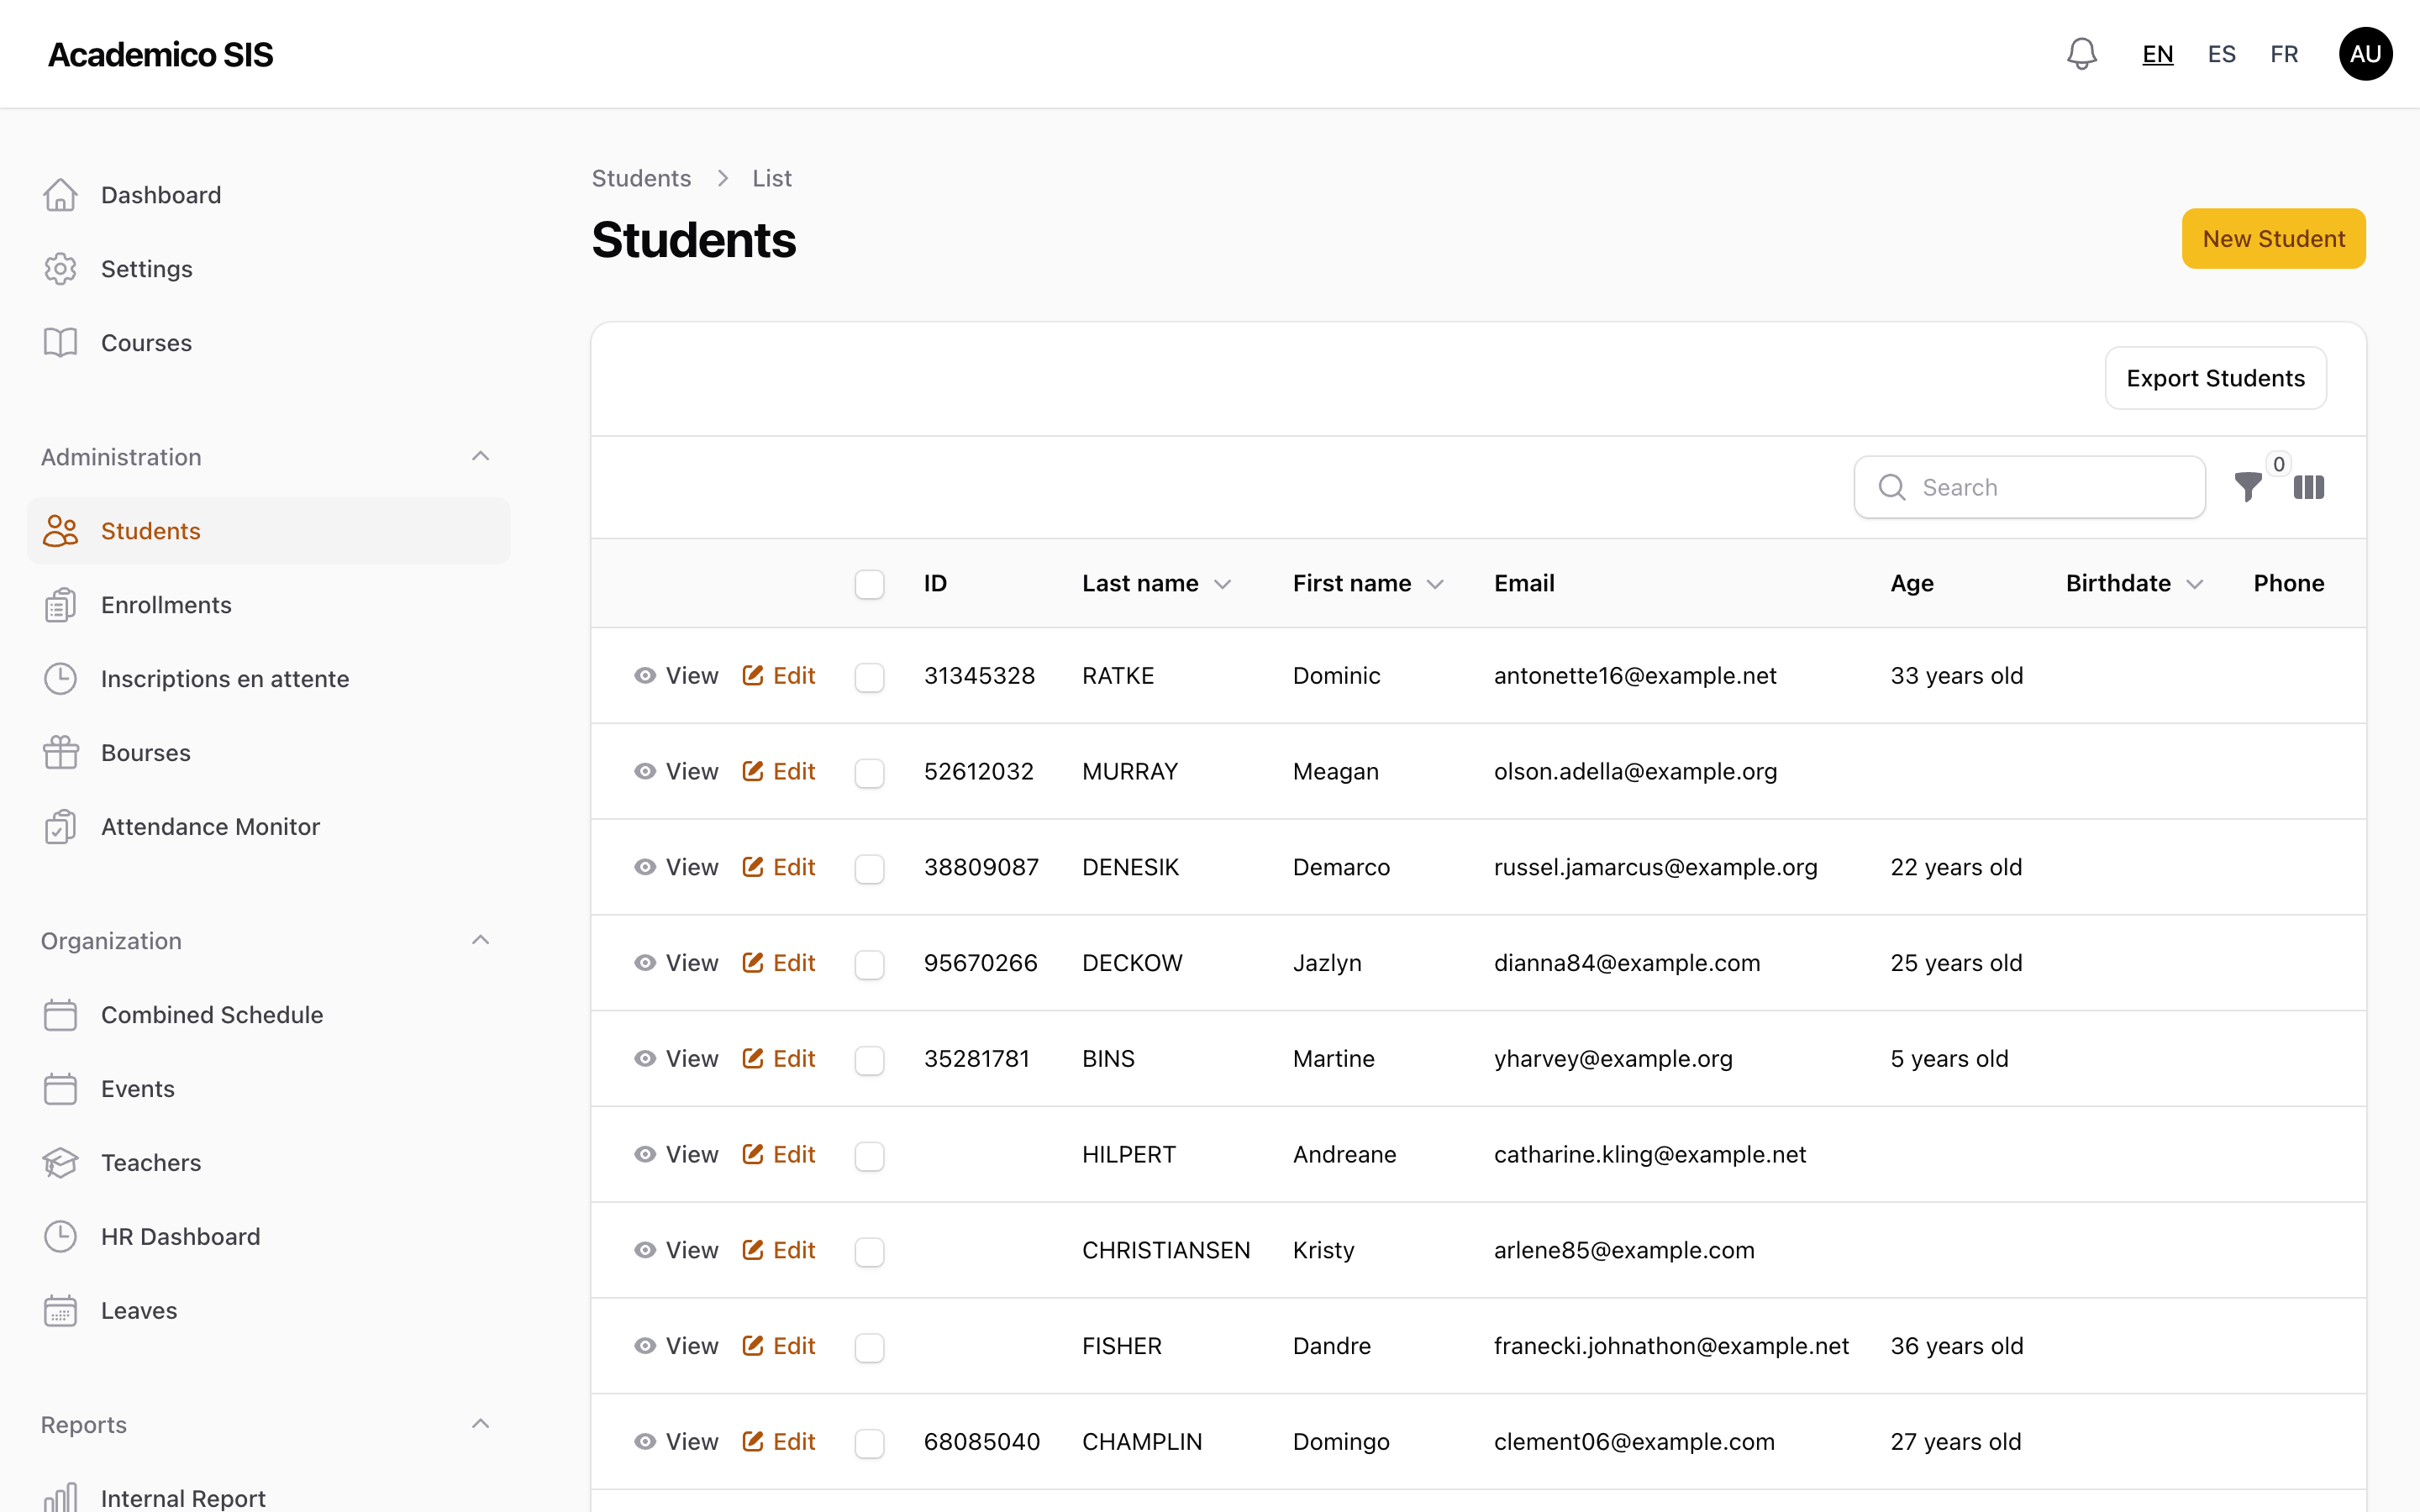Click inside the search field
The width and height of the screenshot is (2420, 1512).
pyautogui.click(x=2029, y=487)
